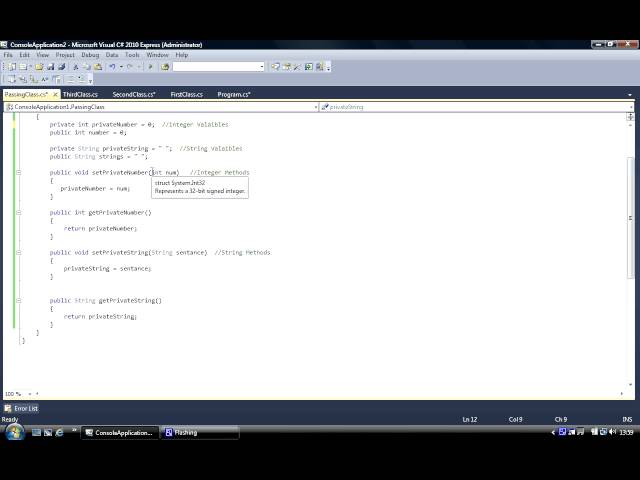640x480 pixels.
Task: Click the editor scroll down arrow
Action: (630, 384)
